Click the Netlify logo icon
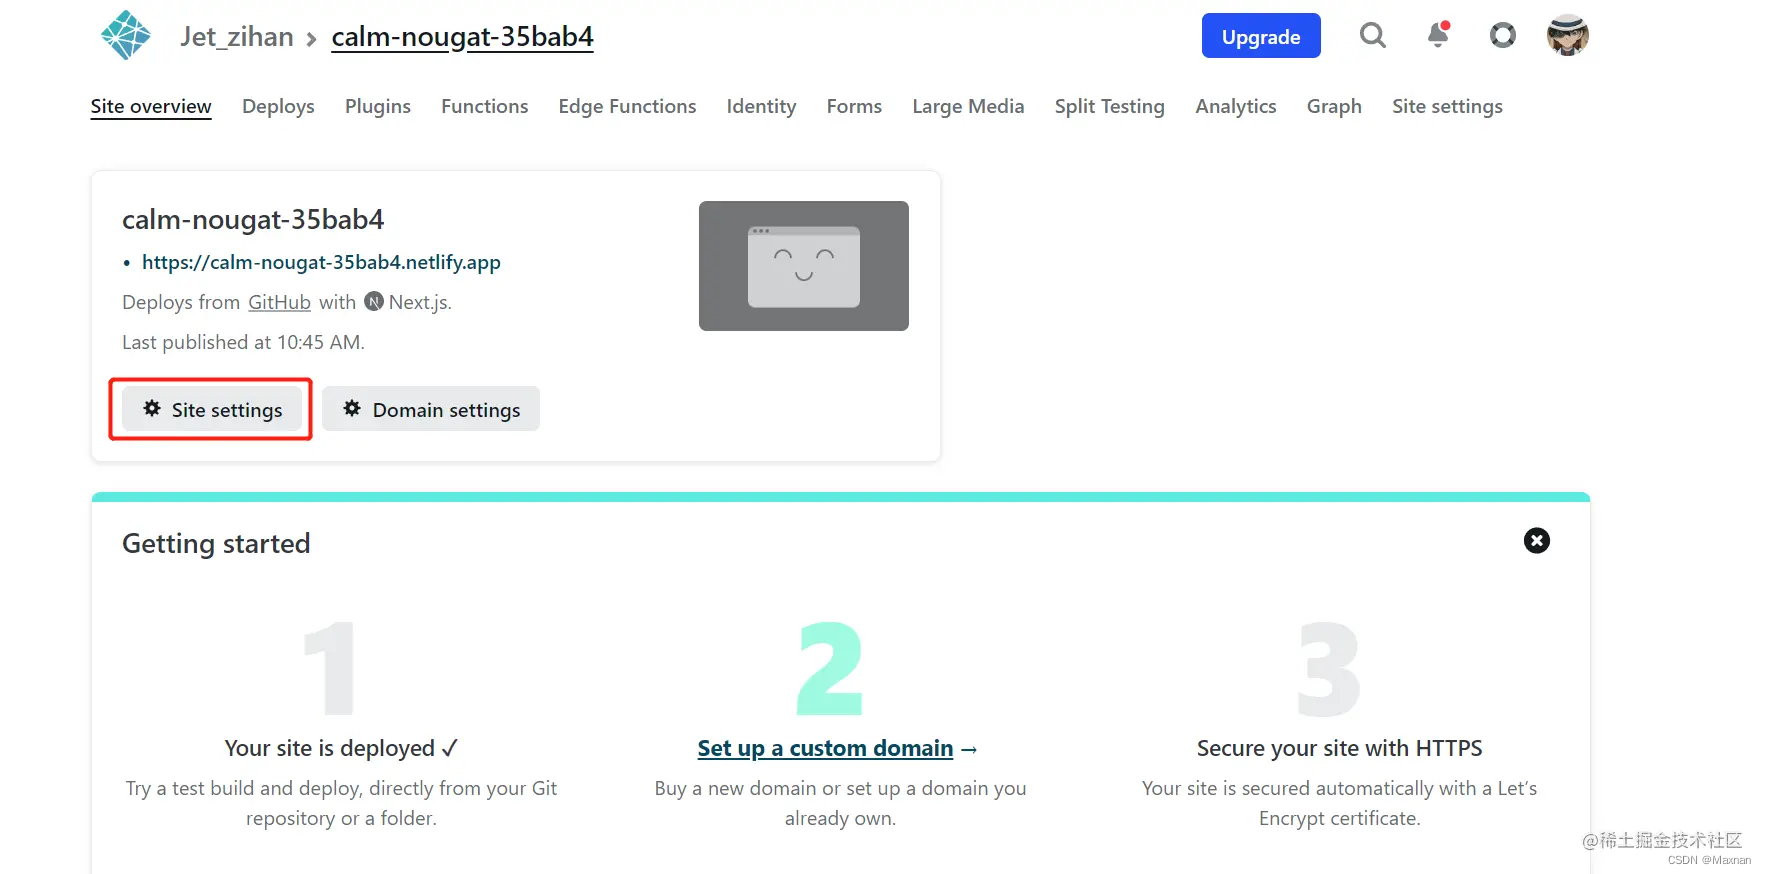The image size is (1766, 874). [x=126, y=35]
